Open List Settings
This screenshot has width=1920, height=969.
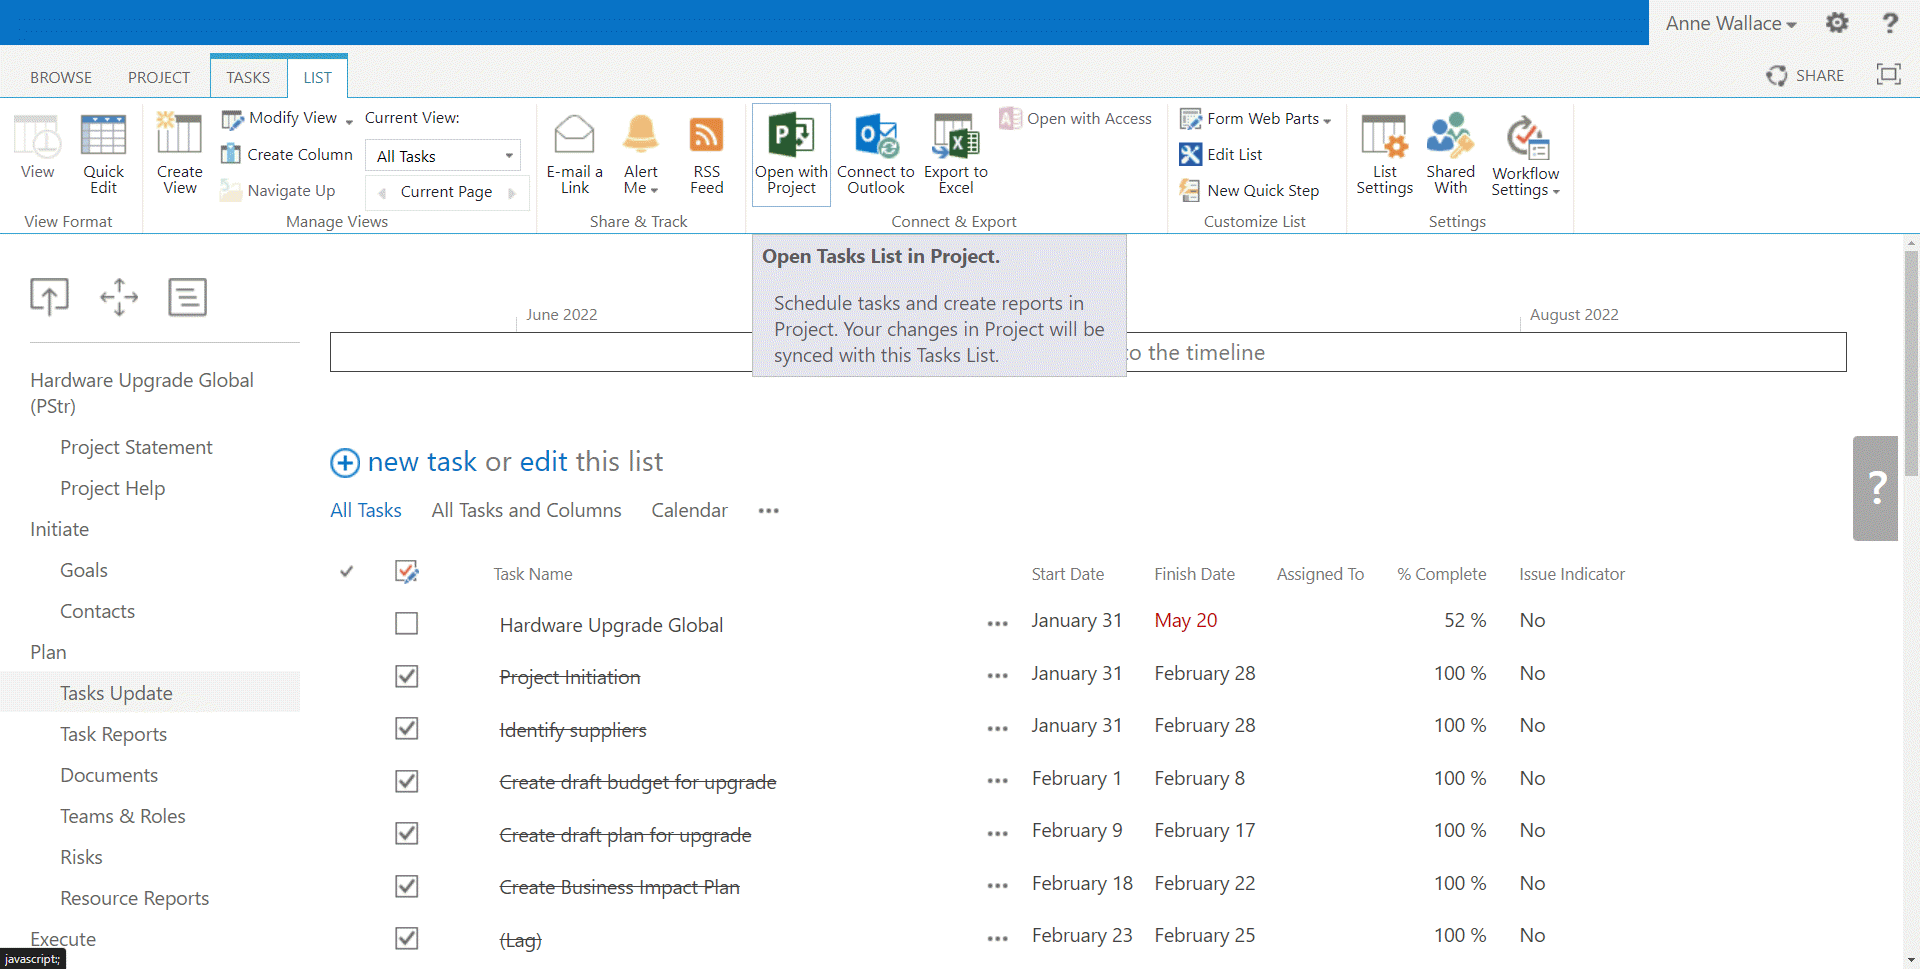tap(1384, 155)
